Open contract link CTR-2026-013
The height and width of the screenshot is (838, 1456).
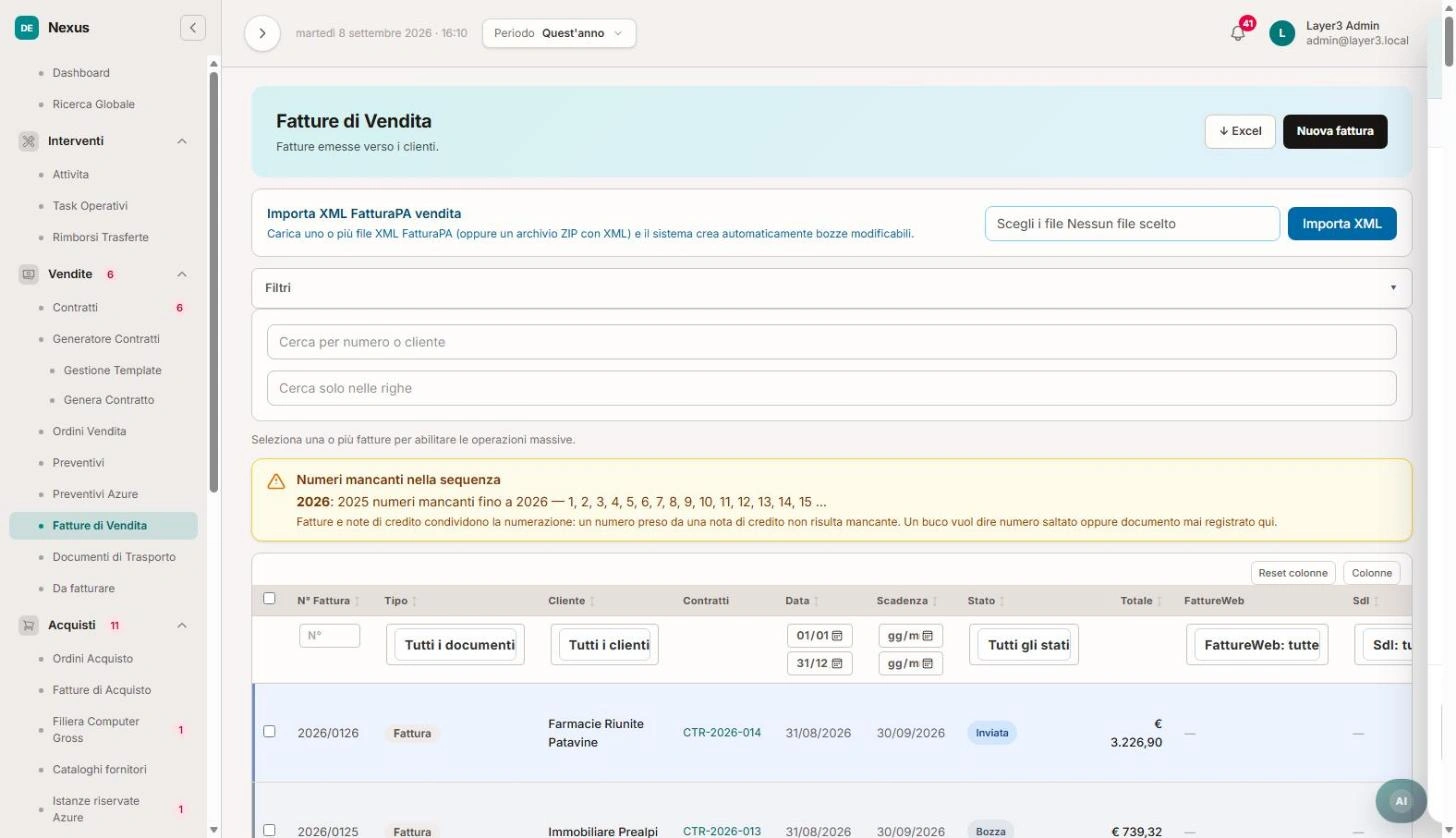pos(722,831)
